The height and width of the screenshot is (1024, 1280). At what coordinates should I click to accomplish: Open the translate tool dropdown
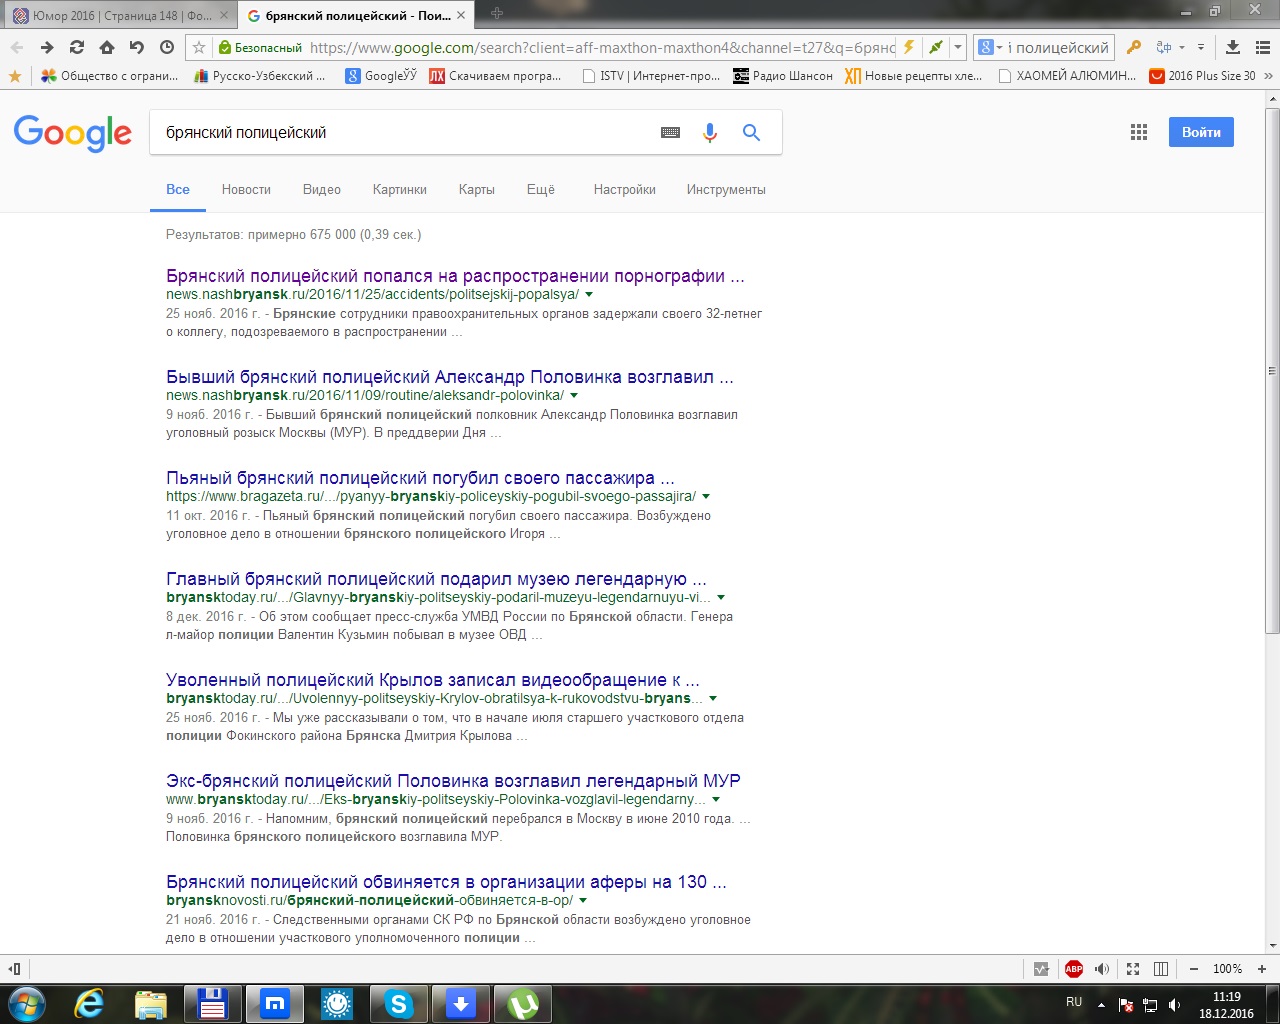pyautogui.click(x=1182, y=47)
